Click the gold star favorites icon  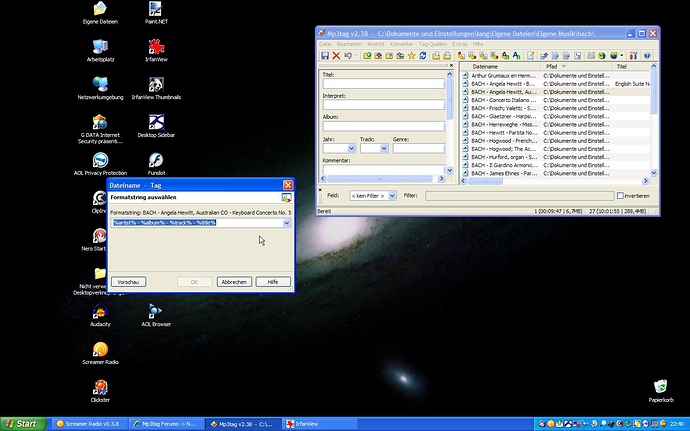tap(411, 55)
